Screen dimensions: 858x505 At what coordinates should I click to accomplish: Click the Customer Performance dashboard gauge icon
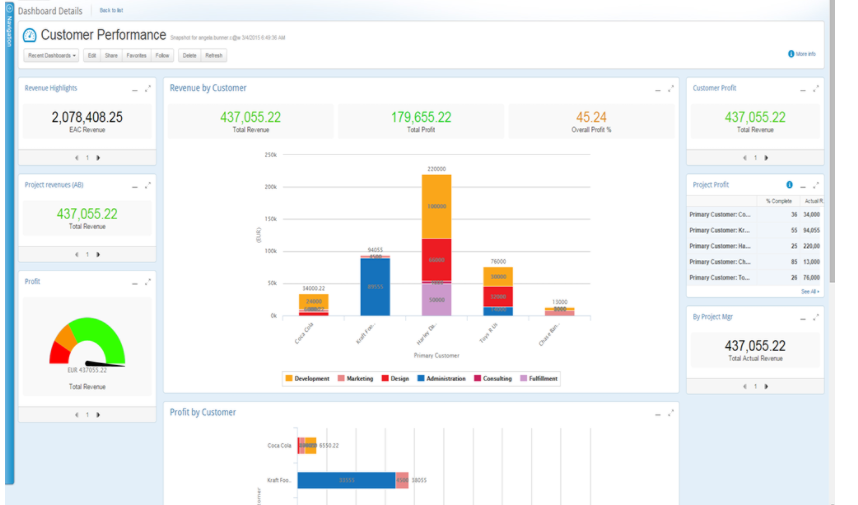[30, 36]
